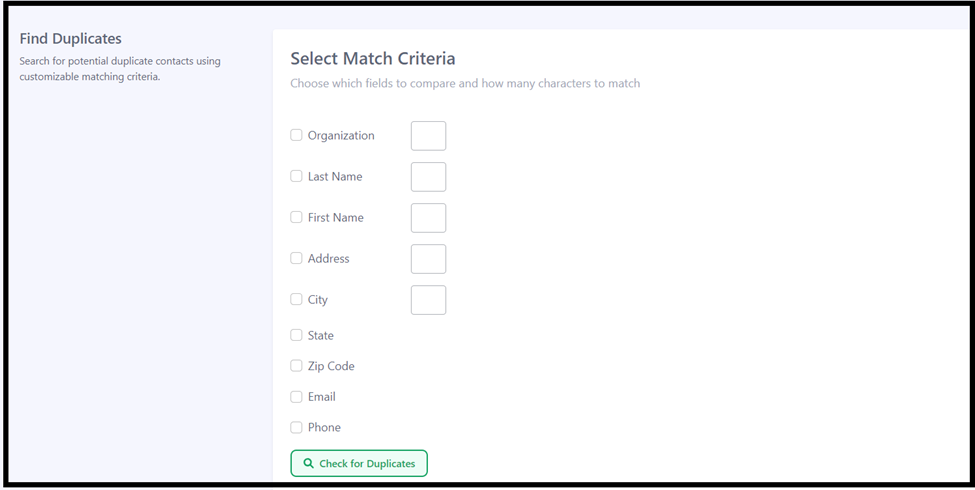Click the Select Match Criteria heading
The width and height of the screenshot is (975, 490).
[372, 58]
